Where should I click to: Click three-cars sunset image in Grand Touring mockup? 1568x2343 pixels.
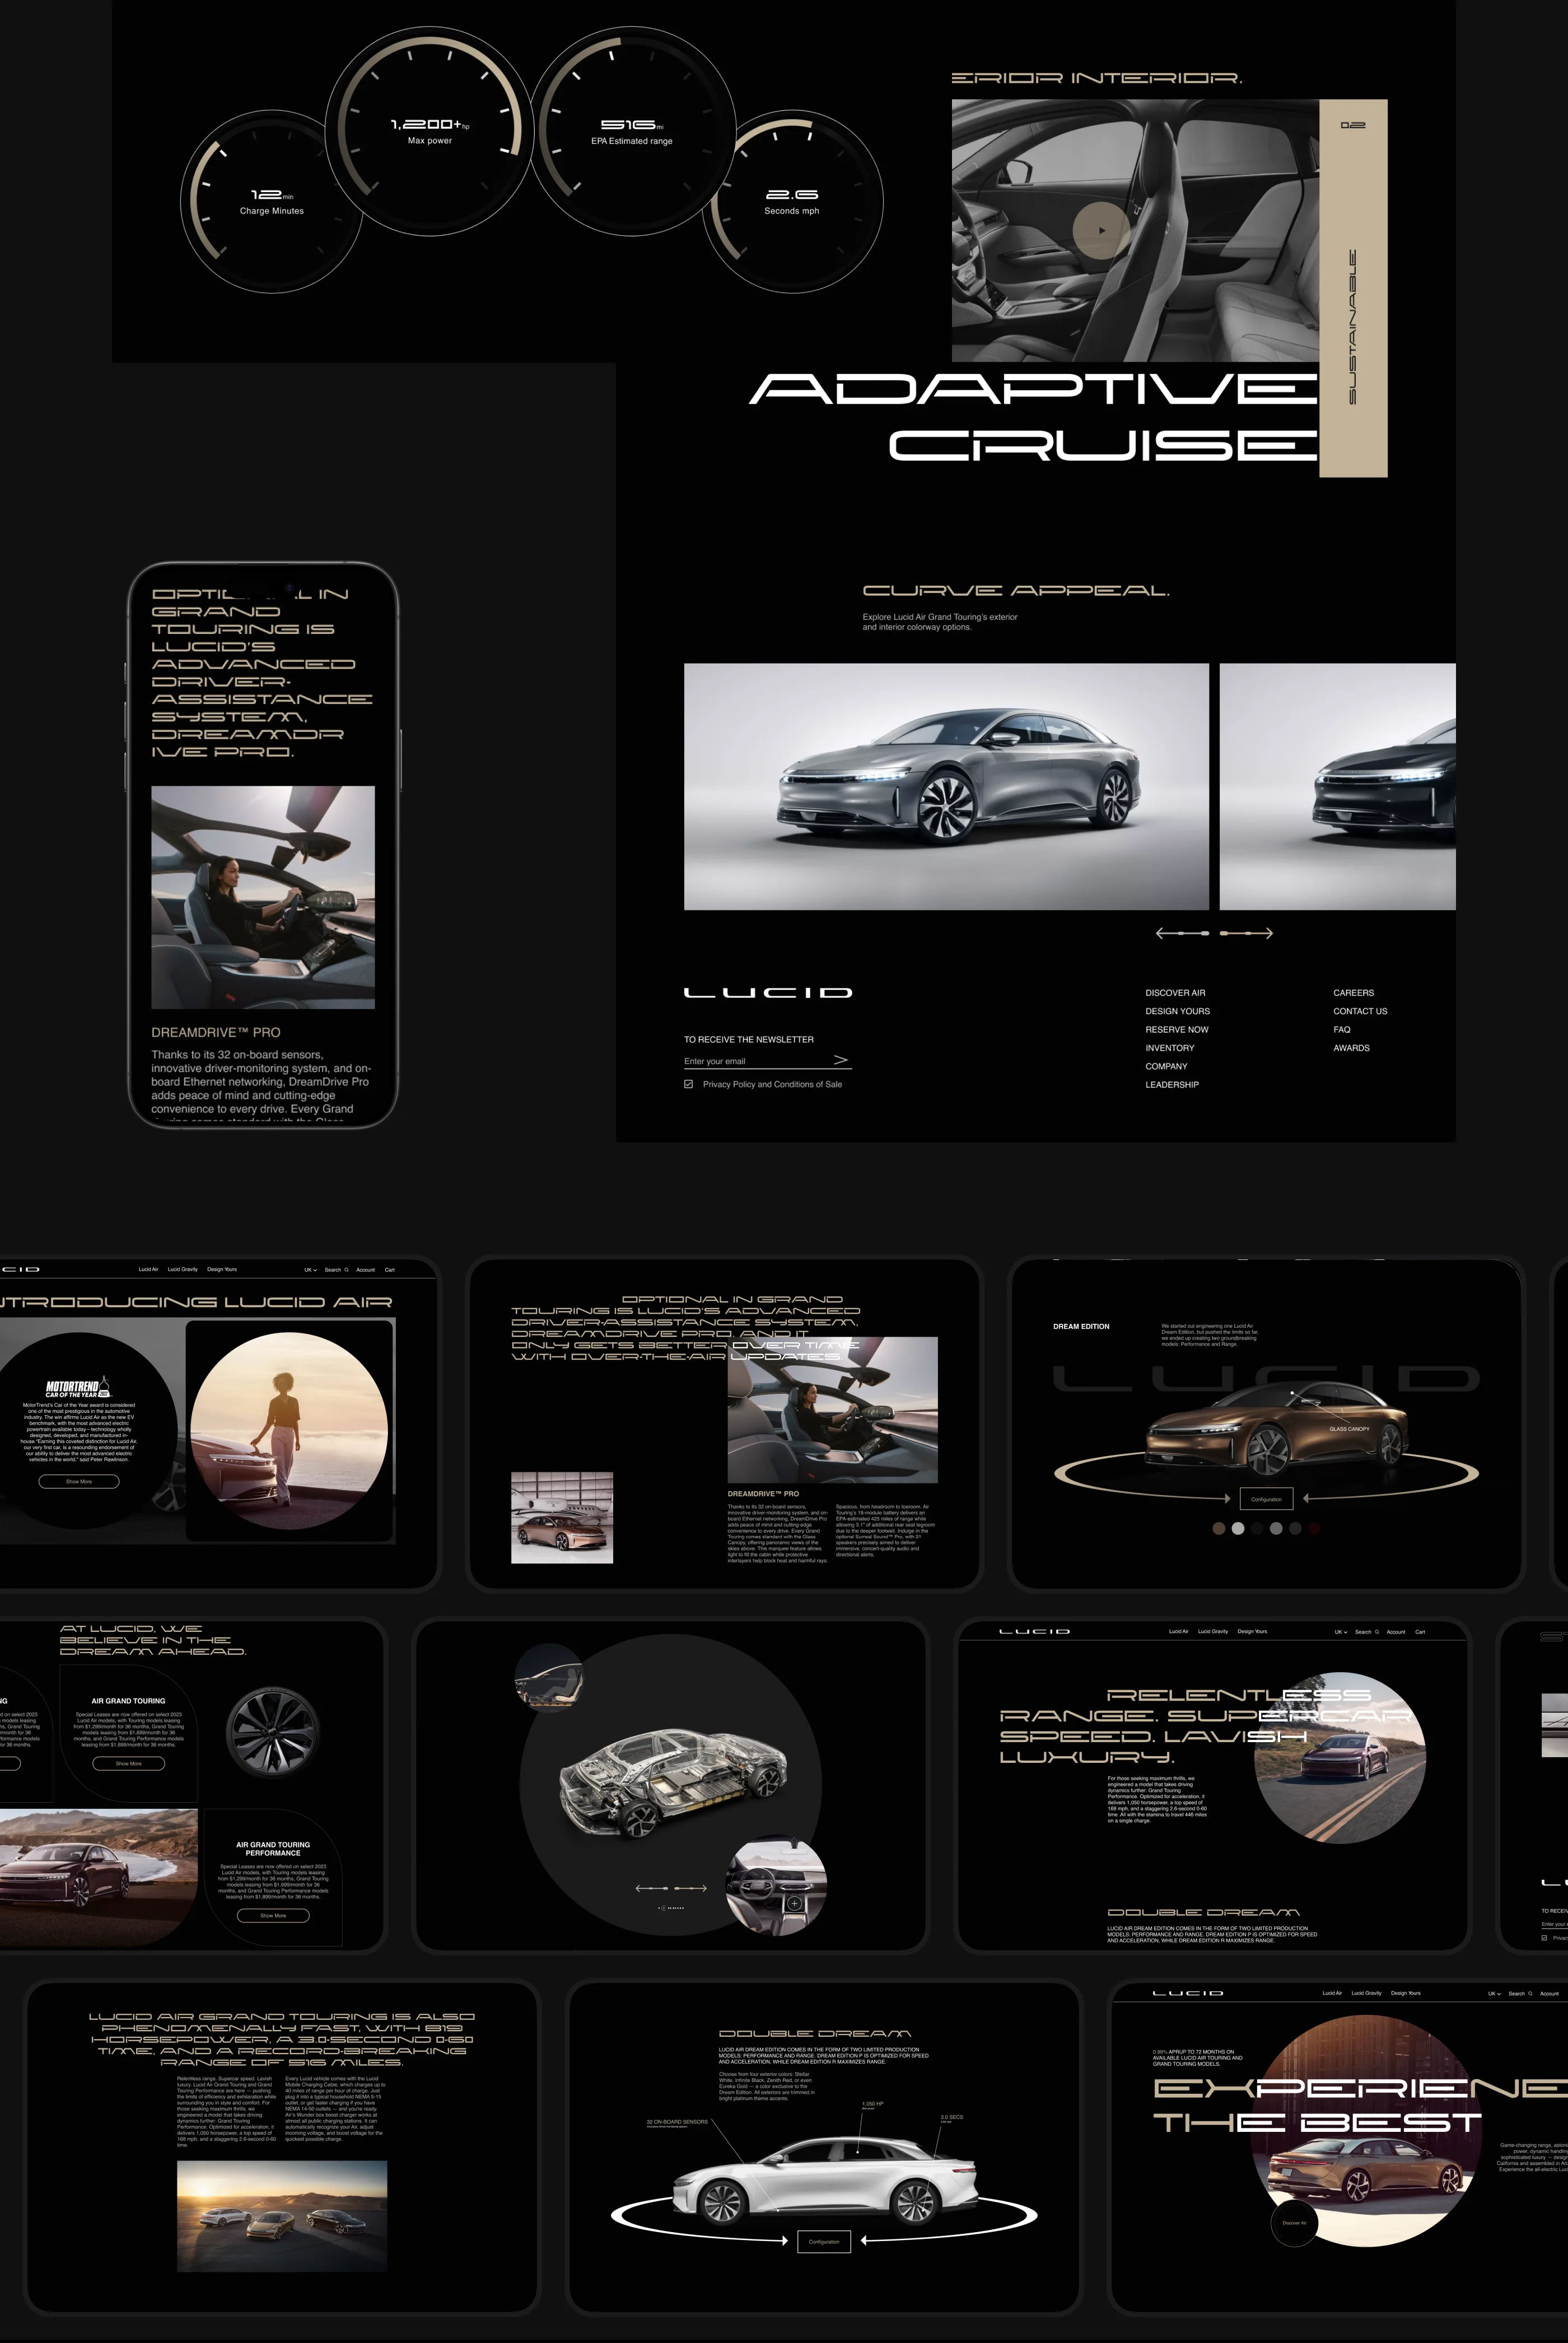(x=282, y=2216)
